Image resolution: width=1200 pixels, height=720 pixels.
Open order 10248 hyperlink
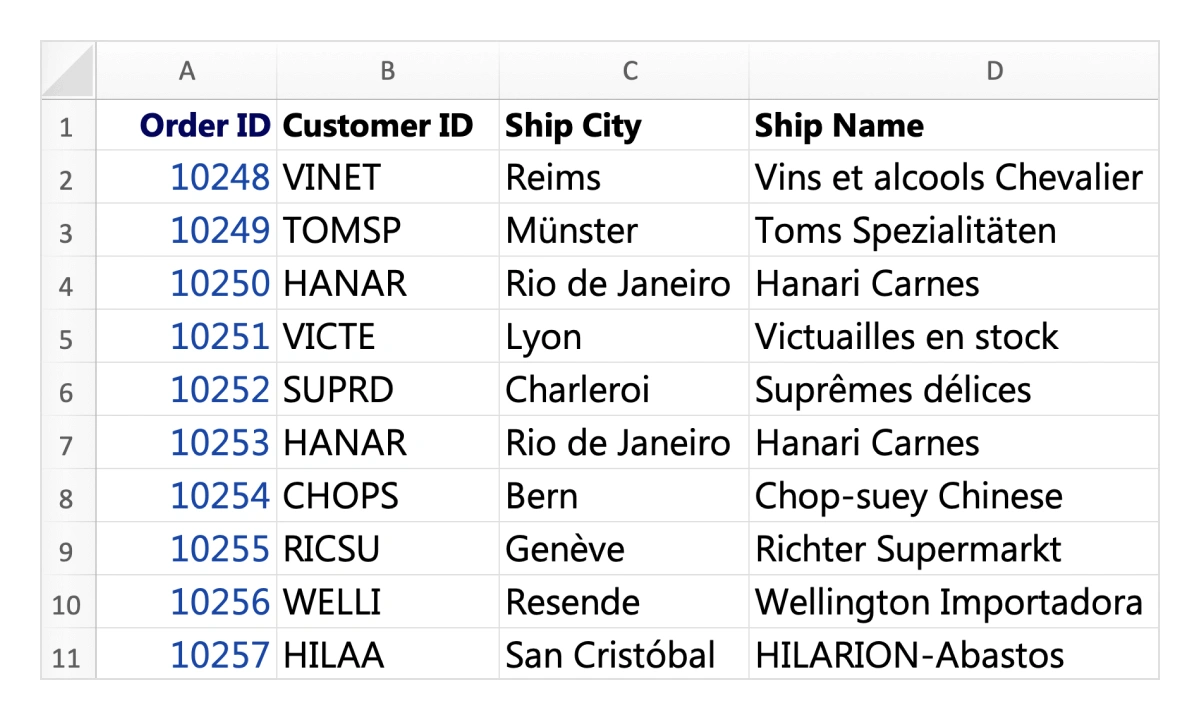coord(220,177)
